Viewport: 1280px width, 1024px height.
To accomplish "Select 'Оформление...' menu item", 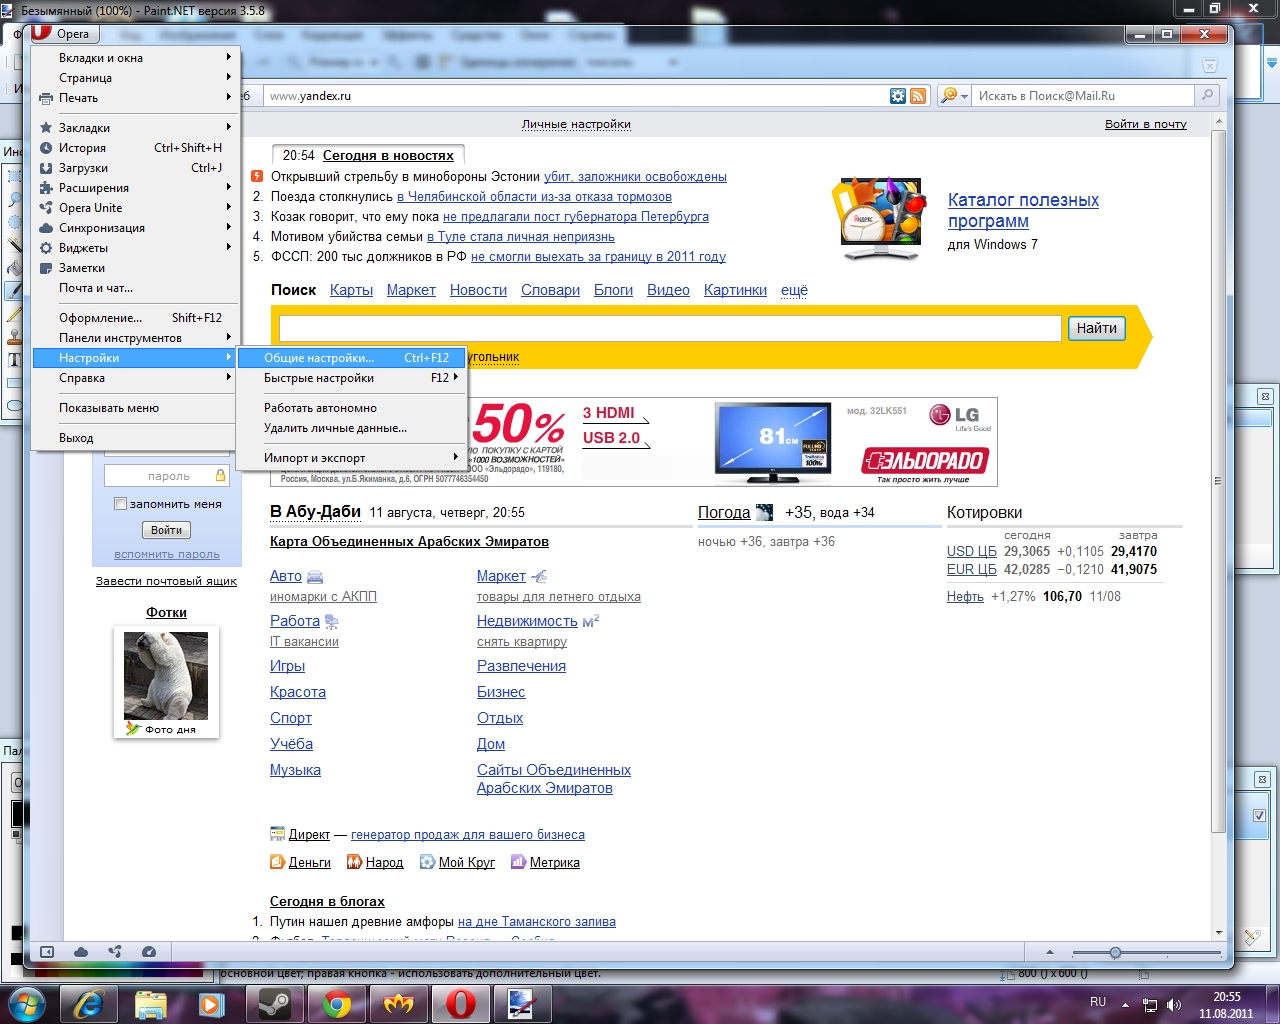I will (136, 318).
